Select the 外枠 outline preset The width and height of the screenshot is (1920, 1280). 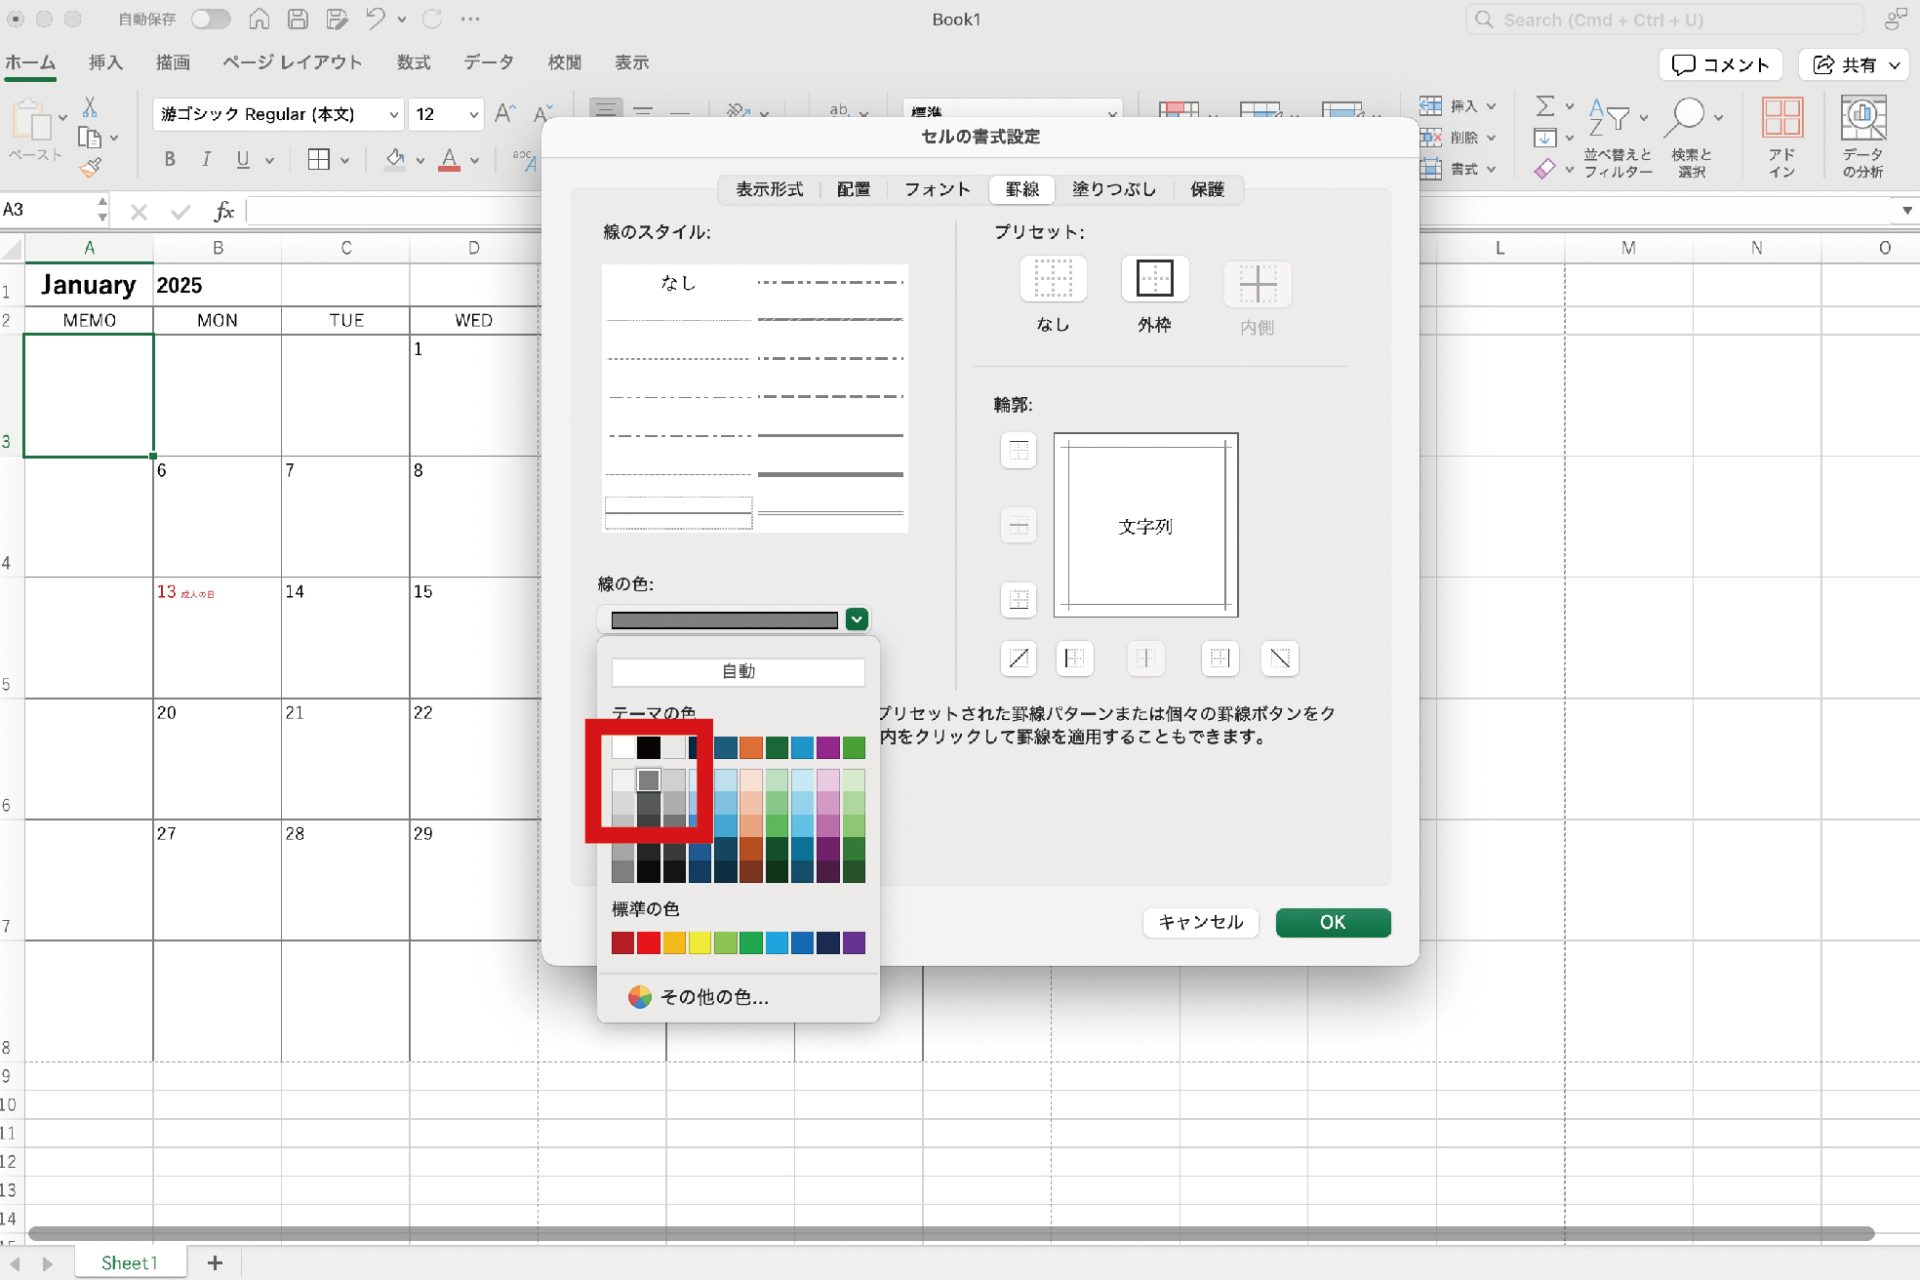(1154, 280)
